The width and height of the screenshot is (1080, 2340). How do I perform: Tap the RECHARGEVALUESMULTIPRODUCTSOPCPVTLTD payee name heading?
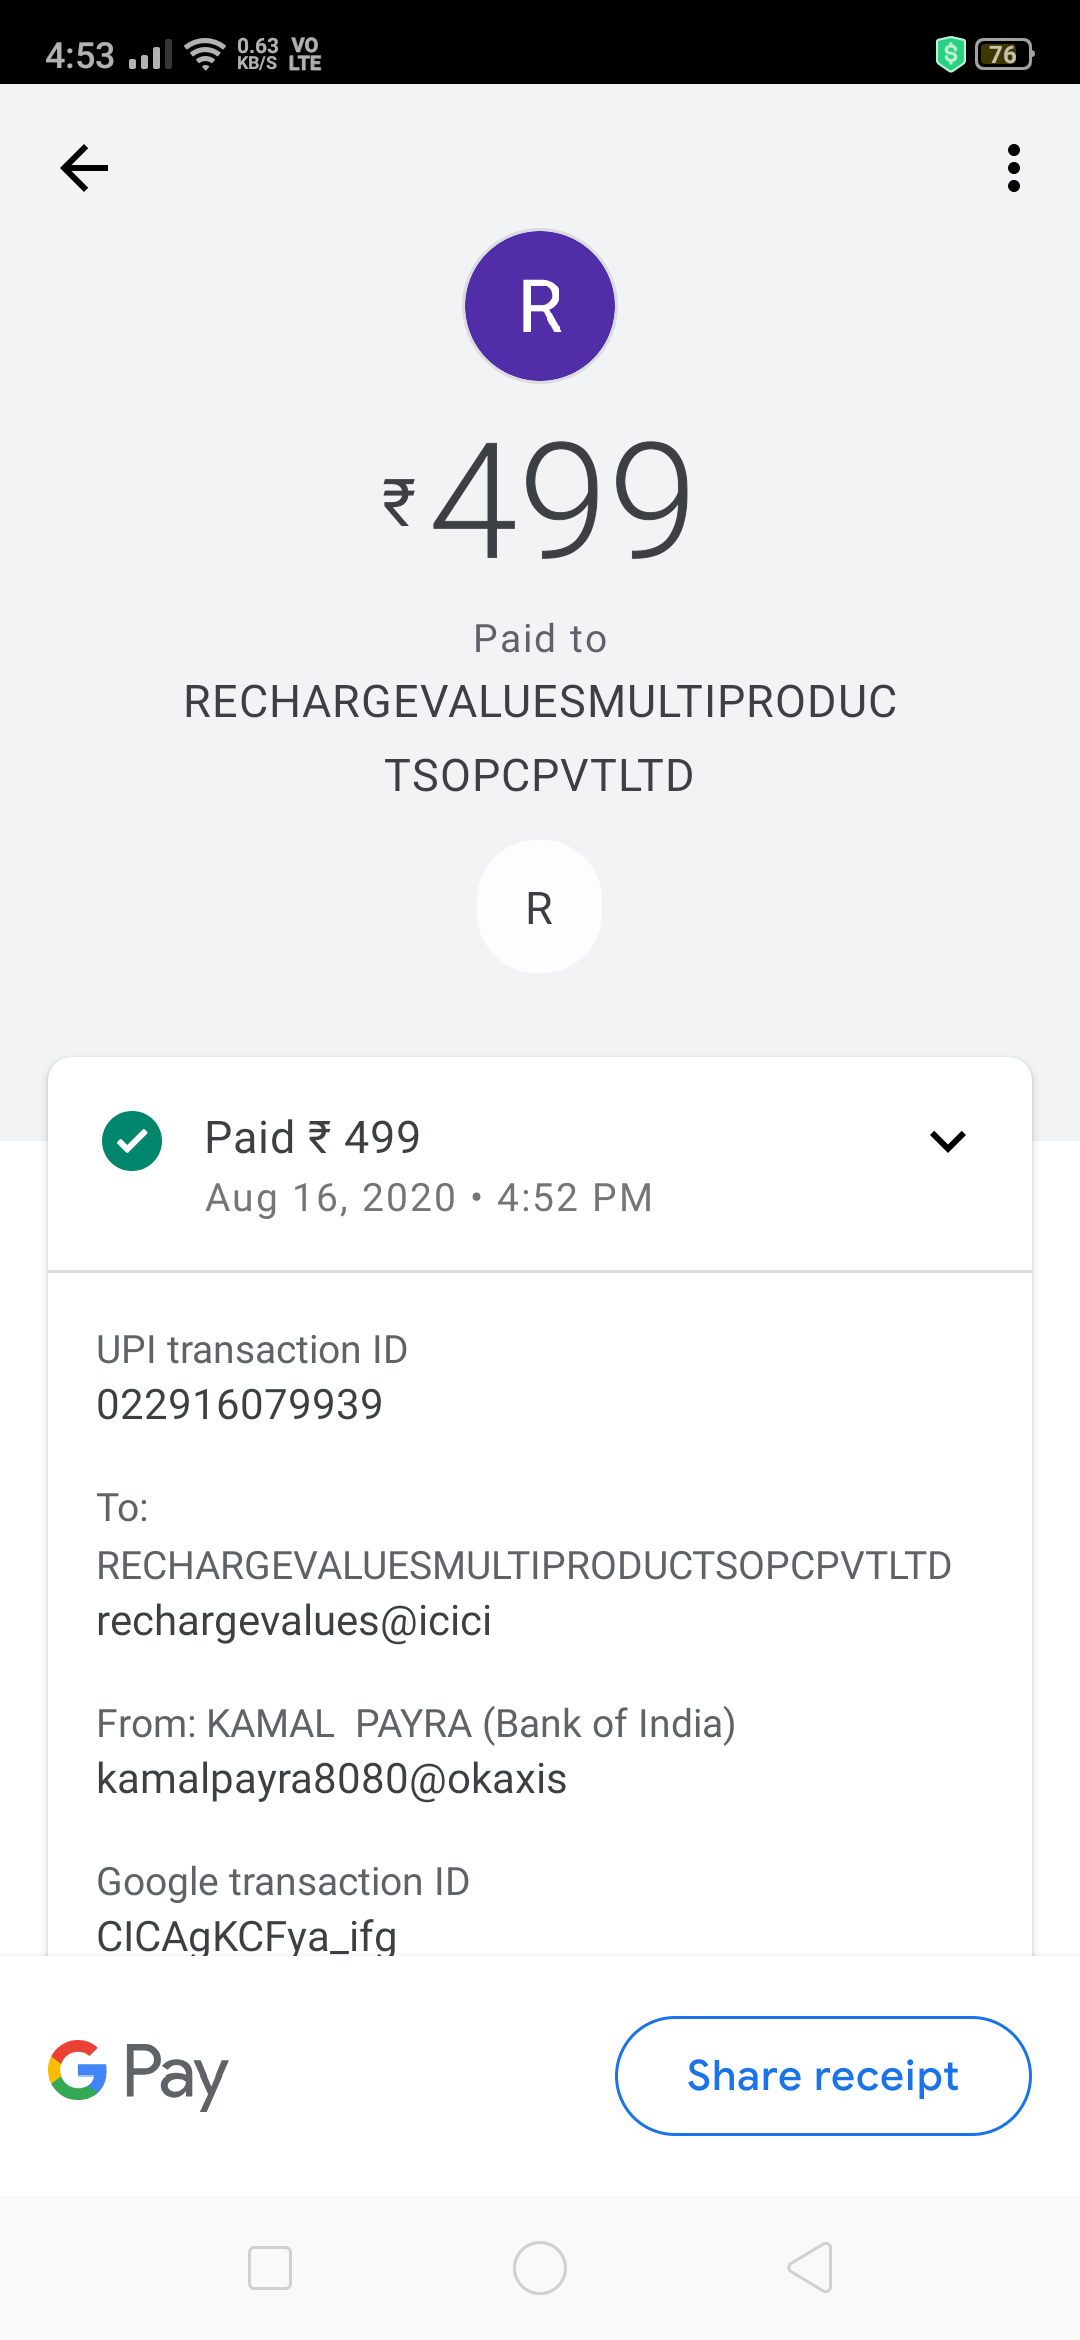(540, 738)
